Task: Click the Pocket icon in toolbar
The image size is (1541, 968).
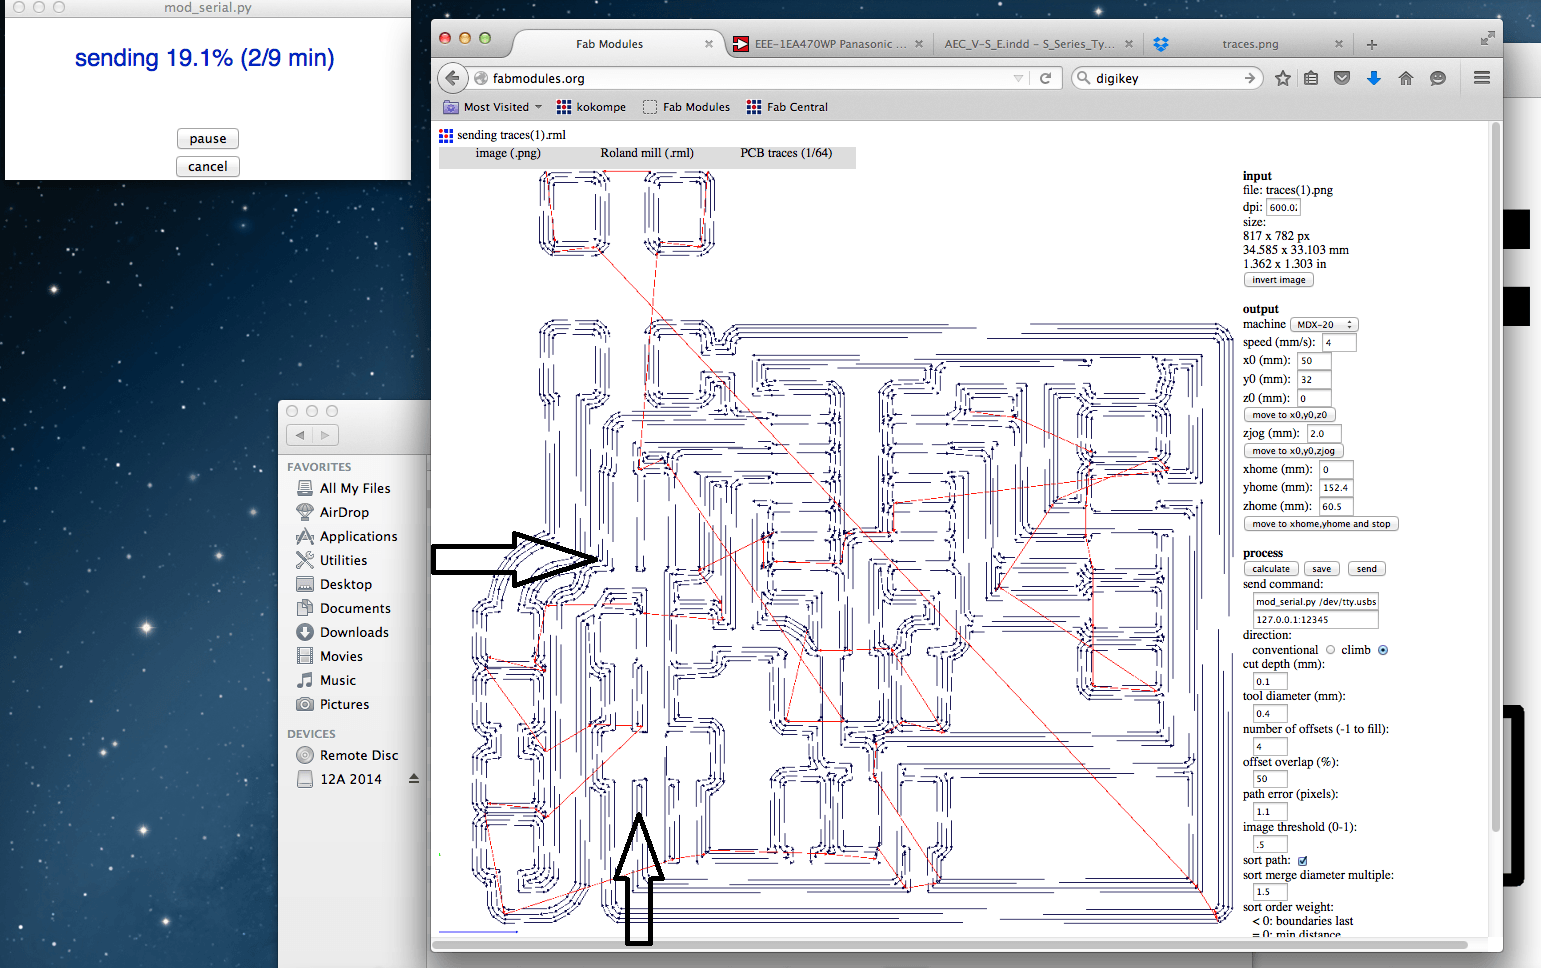Action: tap(1342, 78)
